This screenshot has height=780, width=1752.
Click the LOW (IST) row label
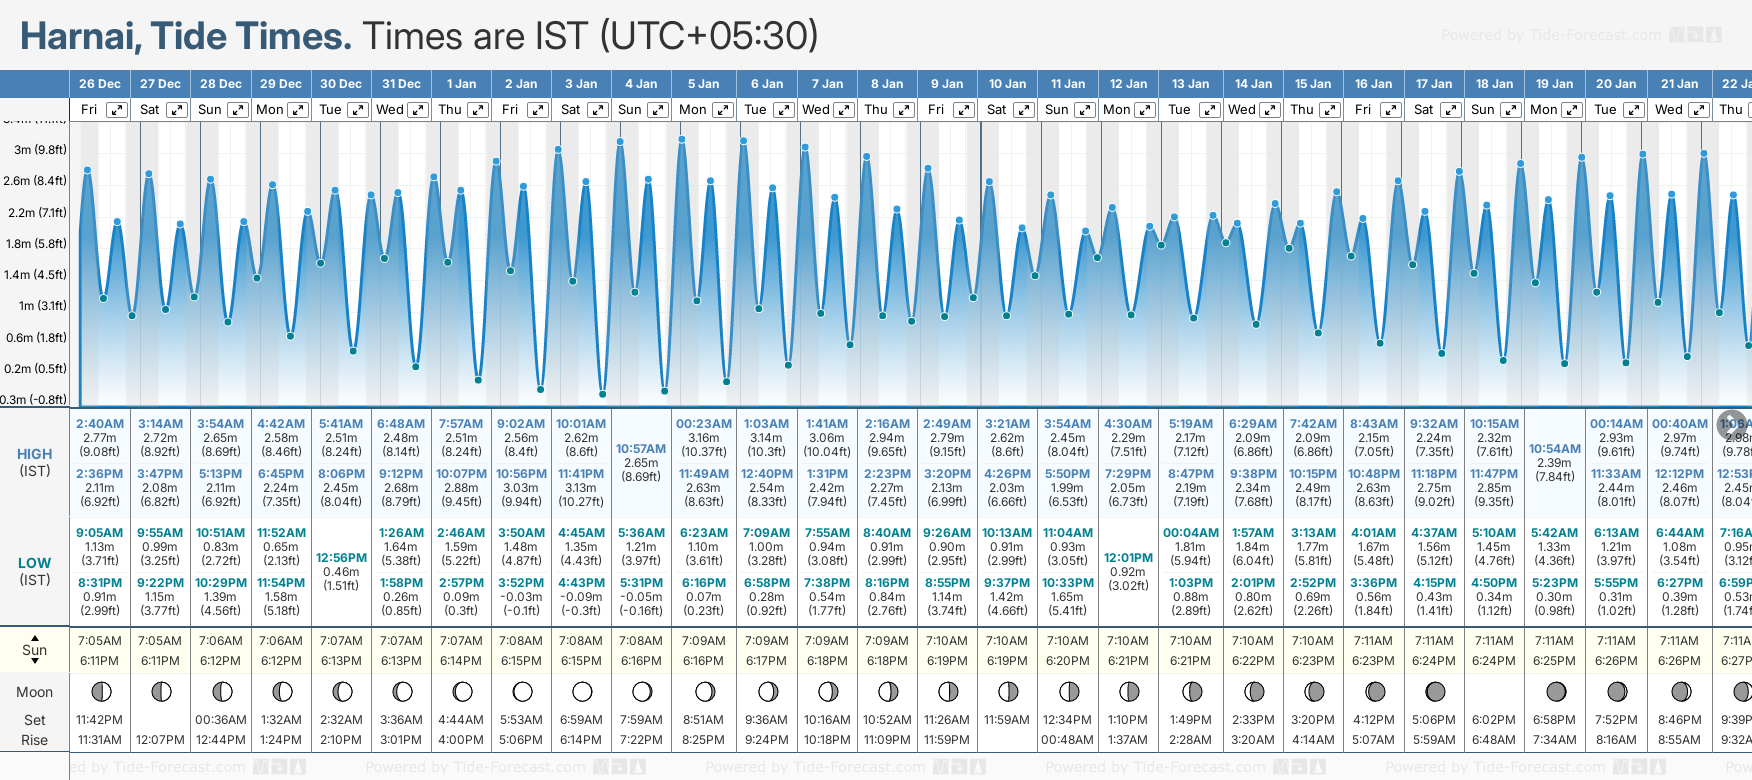(35, 570)
